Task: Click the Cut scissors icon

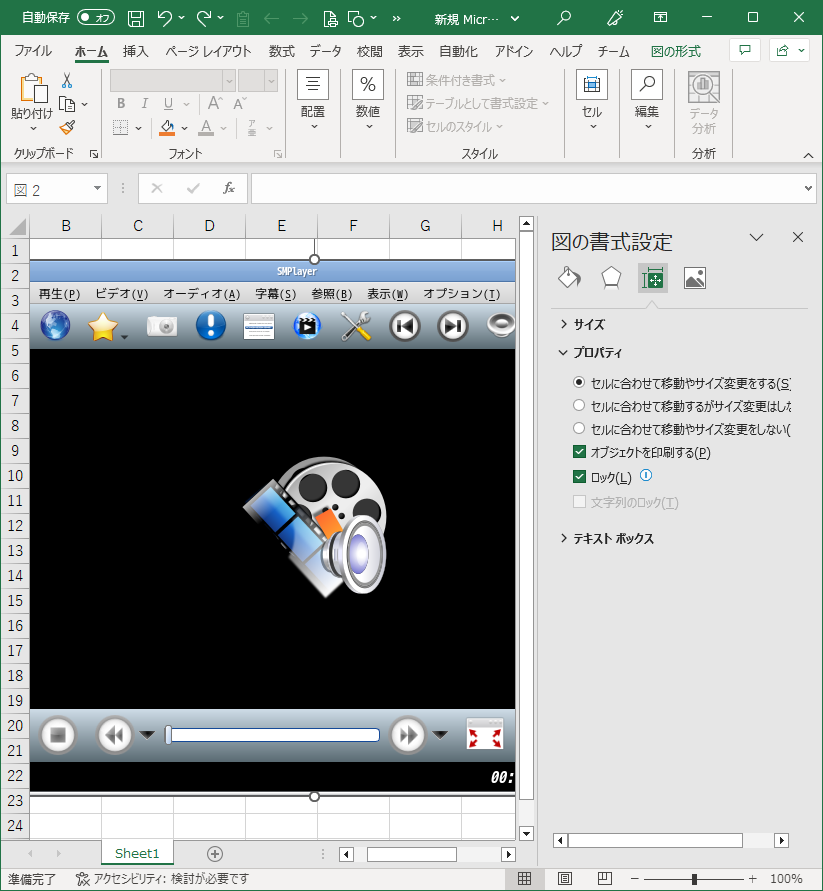Action: [x=67, y=81]
